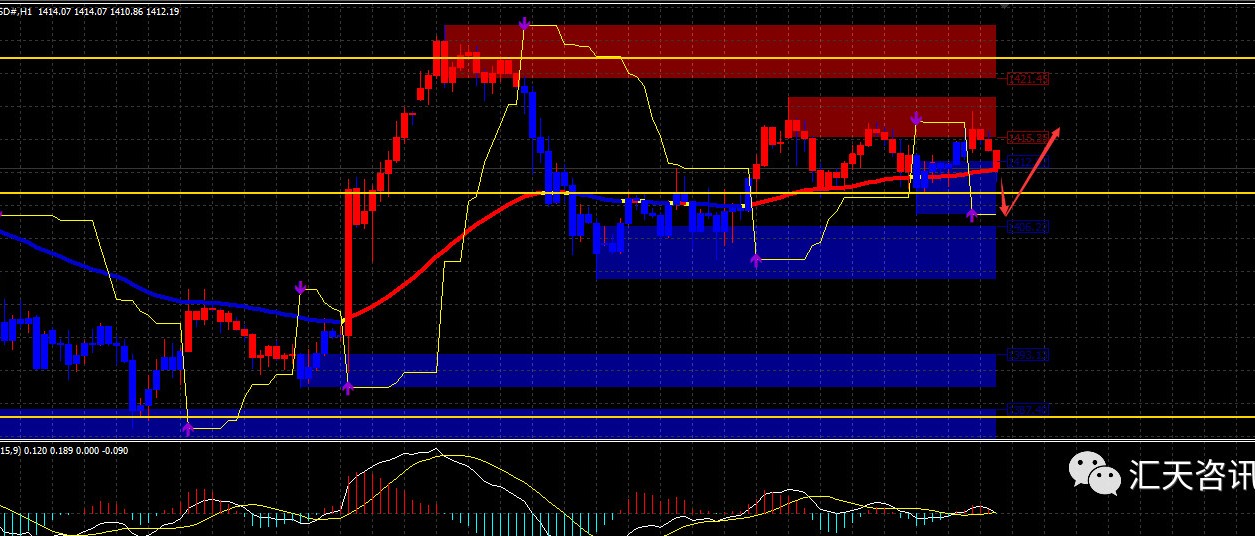Click the purple down arrow at the chart peak
Screen dimensions: 1255x536
tap(523, 22)
